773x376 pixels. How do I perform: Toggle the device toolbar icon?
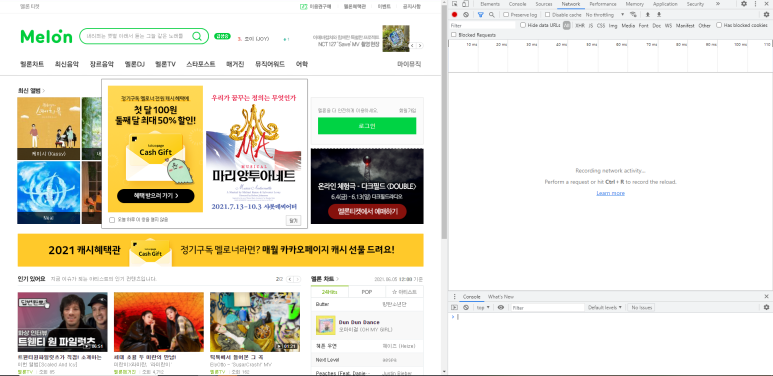pyautogui.click(x=465, y=4)
